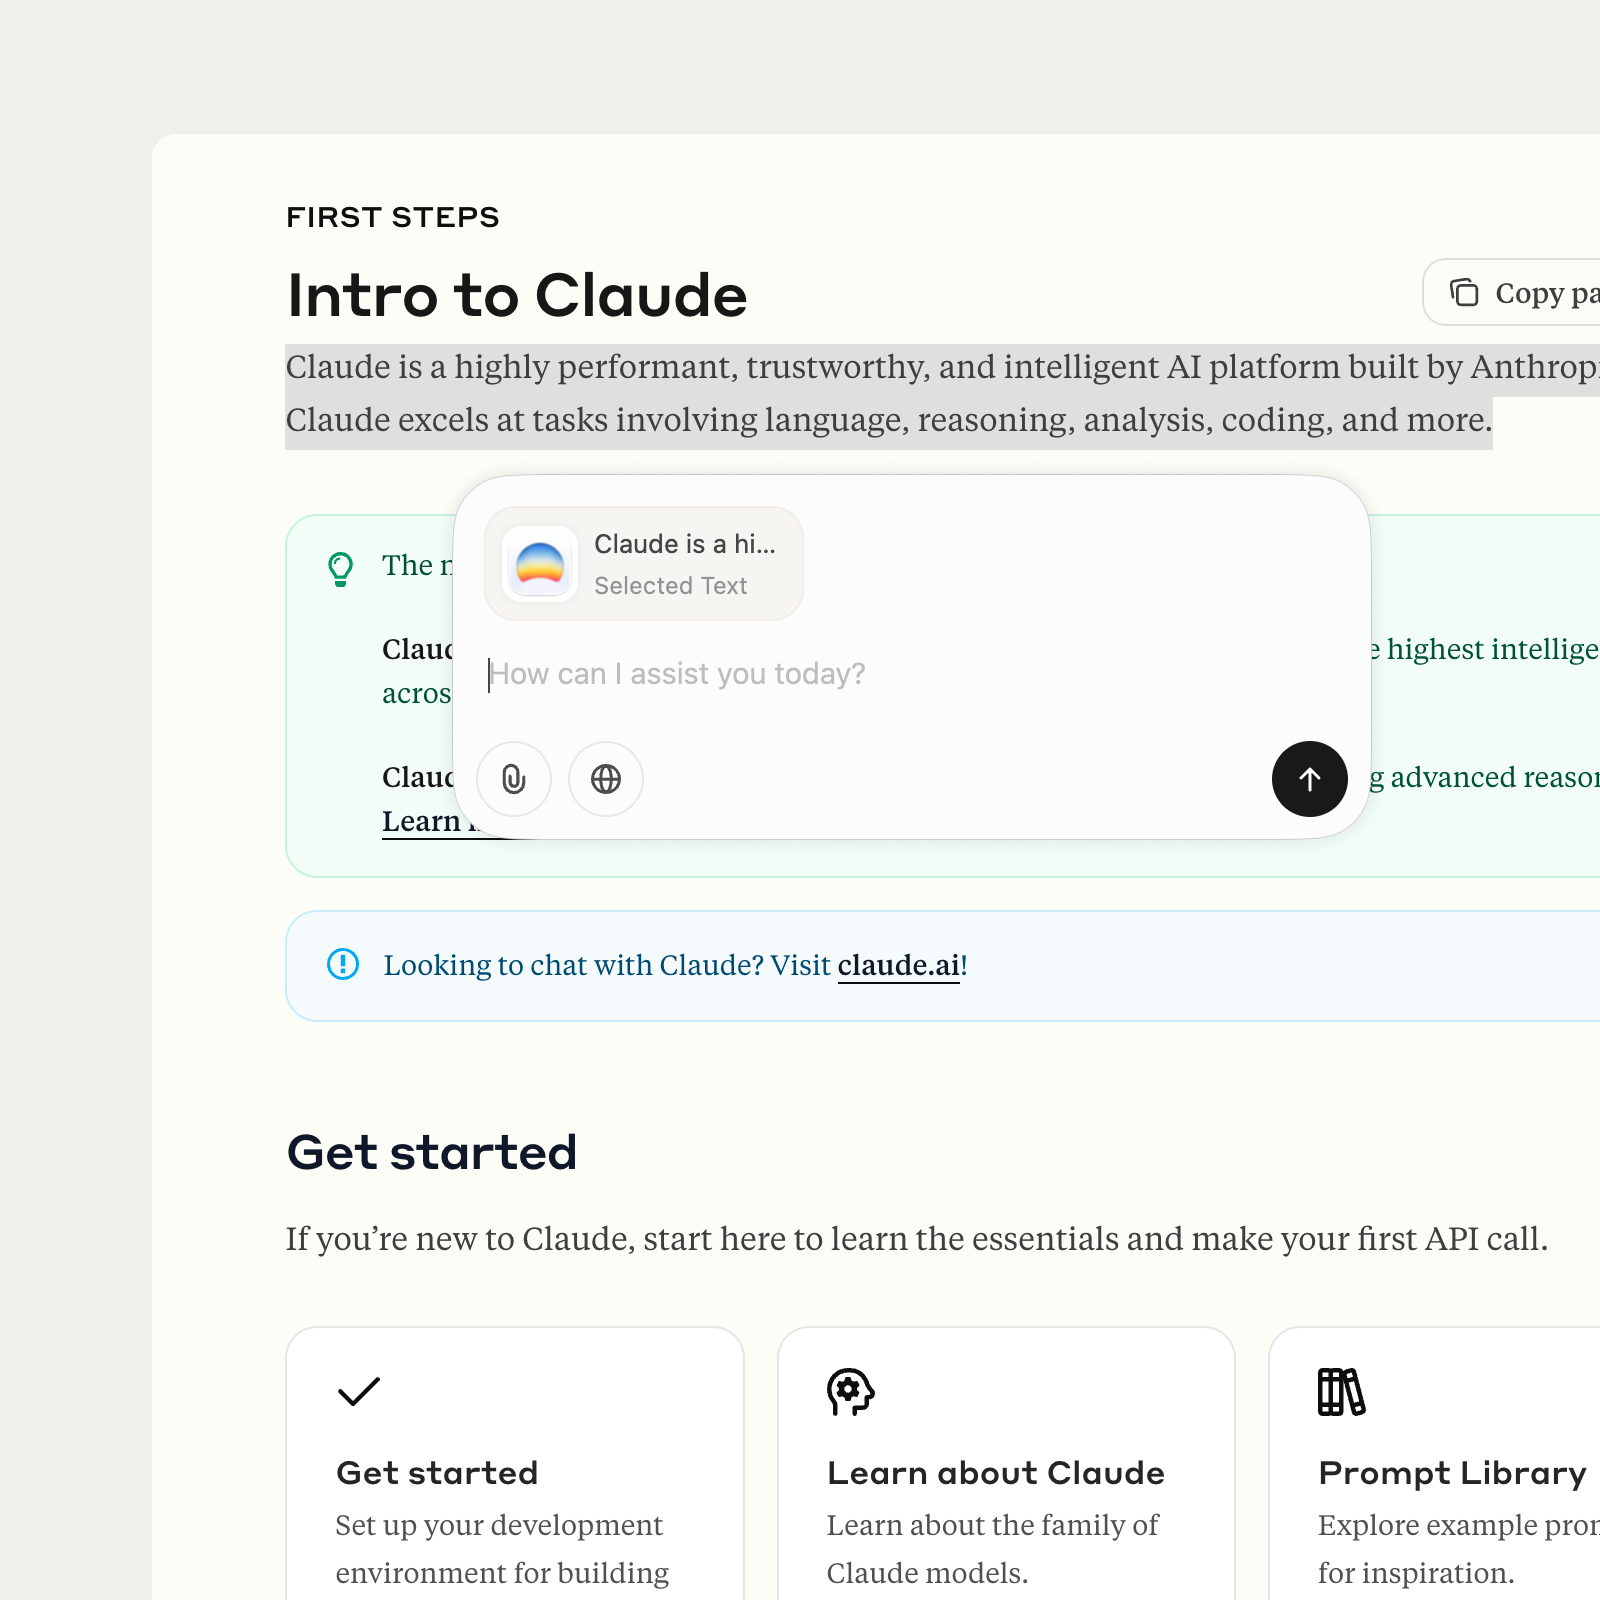1600x1600 pixels.
Task: Click the 'Intro to Claude' page heading
Action: [517, 295]
